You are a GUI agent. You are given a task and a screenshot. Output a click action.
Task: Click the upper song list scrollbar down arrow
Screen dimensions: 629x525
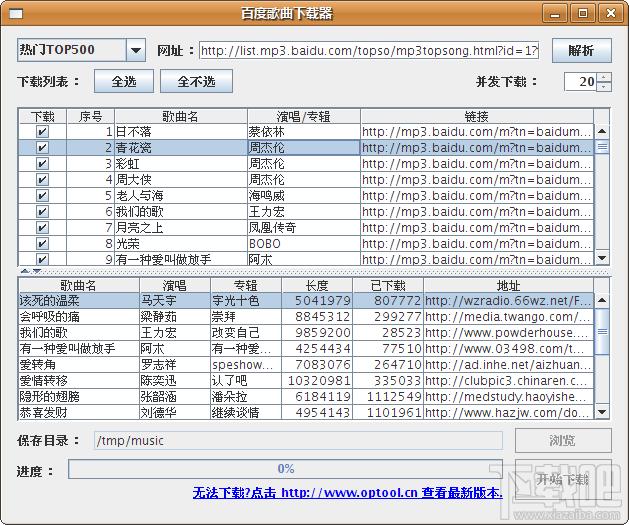pyautogui.click(x=602, y=258)
